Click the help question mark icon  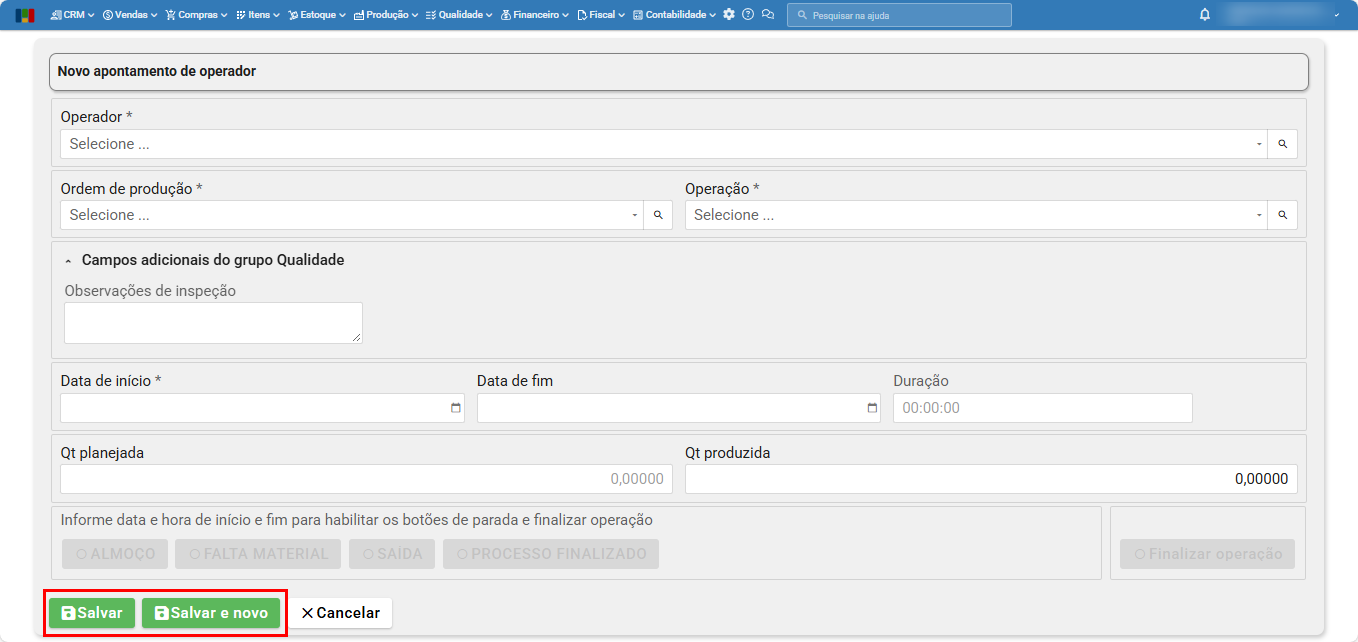coord(748,15)
